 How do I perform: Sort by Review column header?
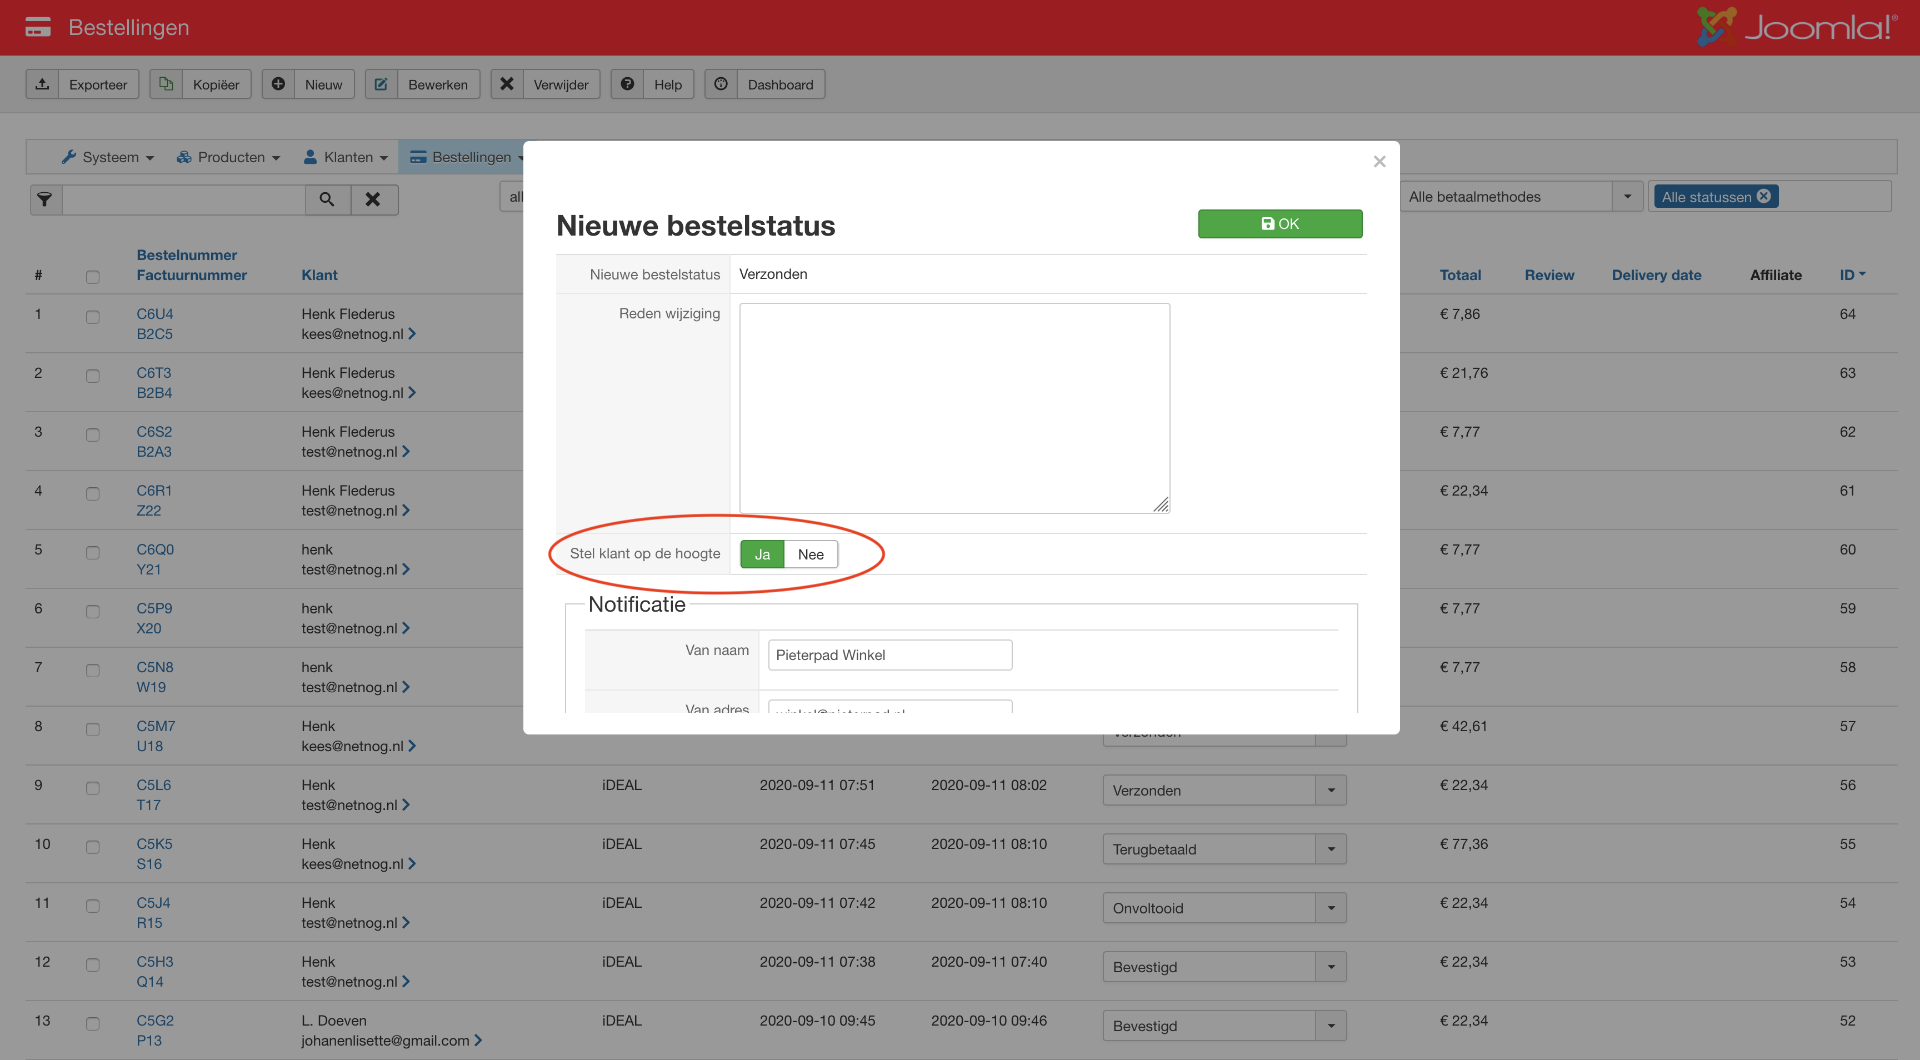(1549, 275)
